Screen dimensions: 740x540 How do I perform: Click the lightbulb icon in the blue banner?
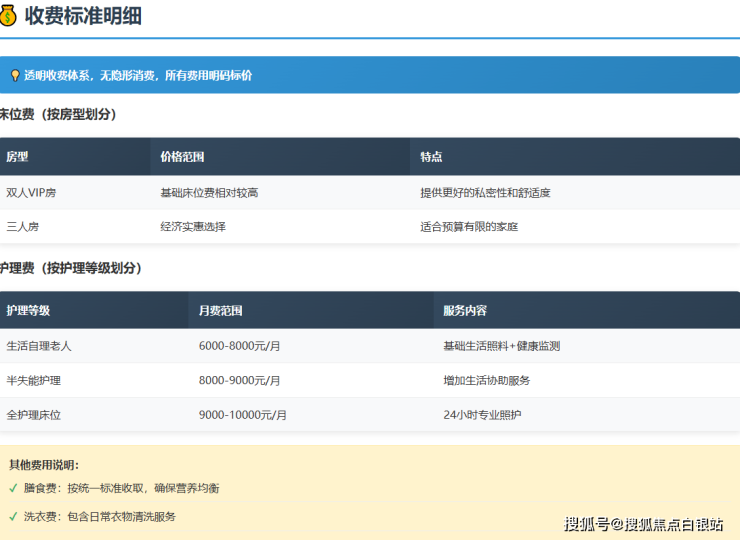point(15,75)
